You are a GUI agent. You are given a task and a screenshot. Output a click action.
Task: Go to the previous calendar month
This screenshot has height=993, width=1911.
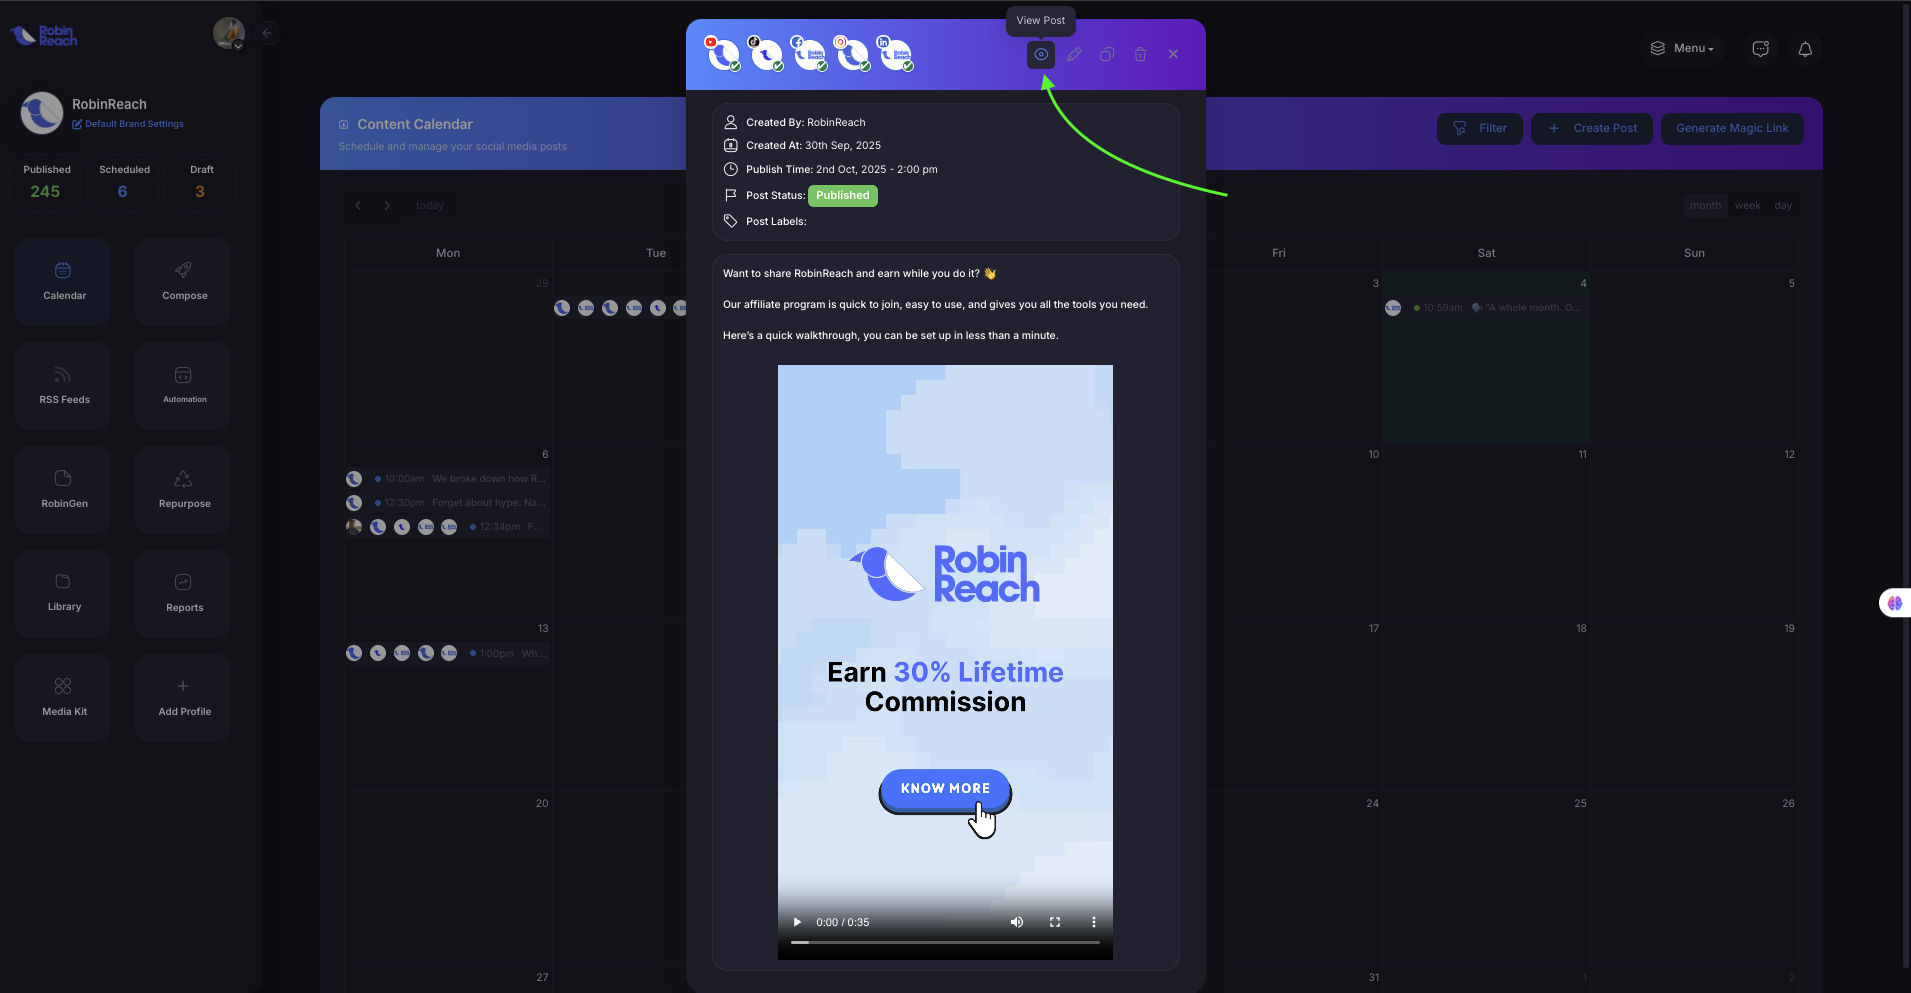(359, 205)
